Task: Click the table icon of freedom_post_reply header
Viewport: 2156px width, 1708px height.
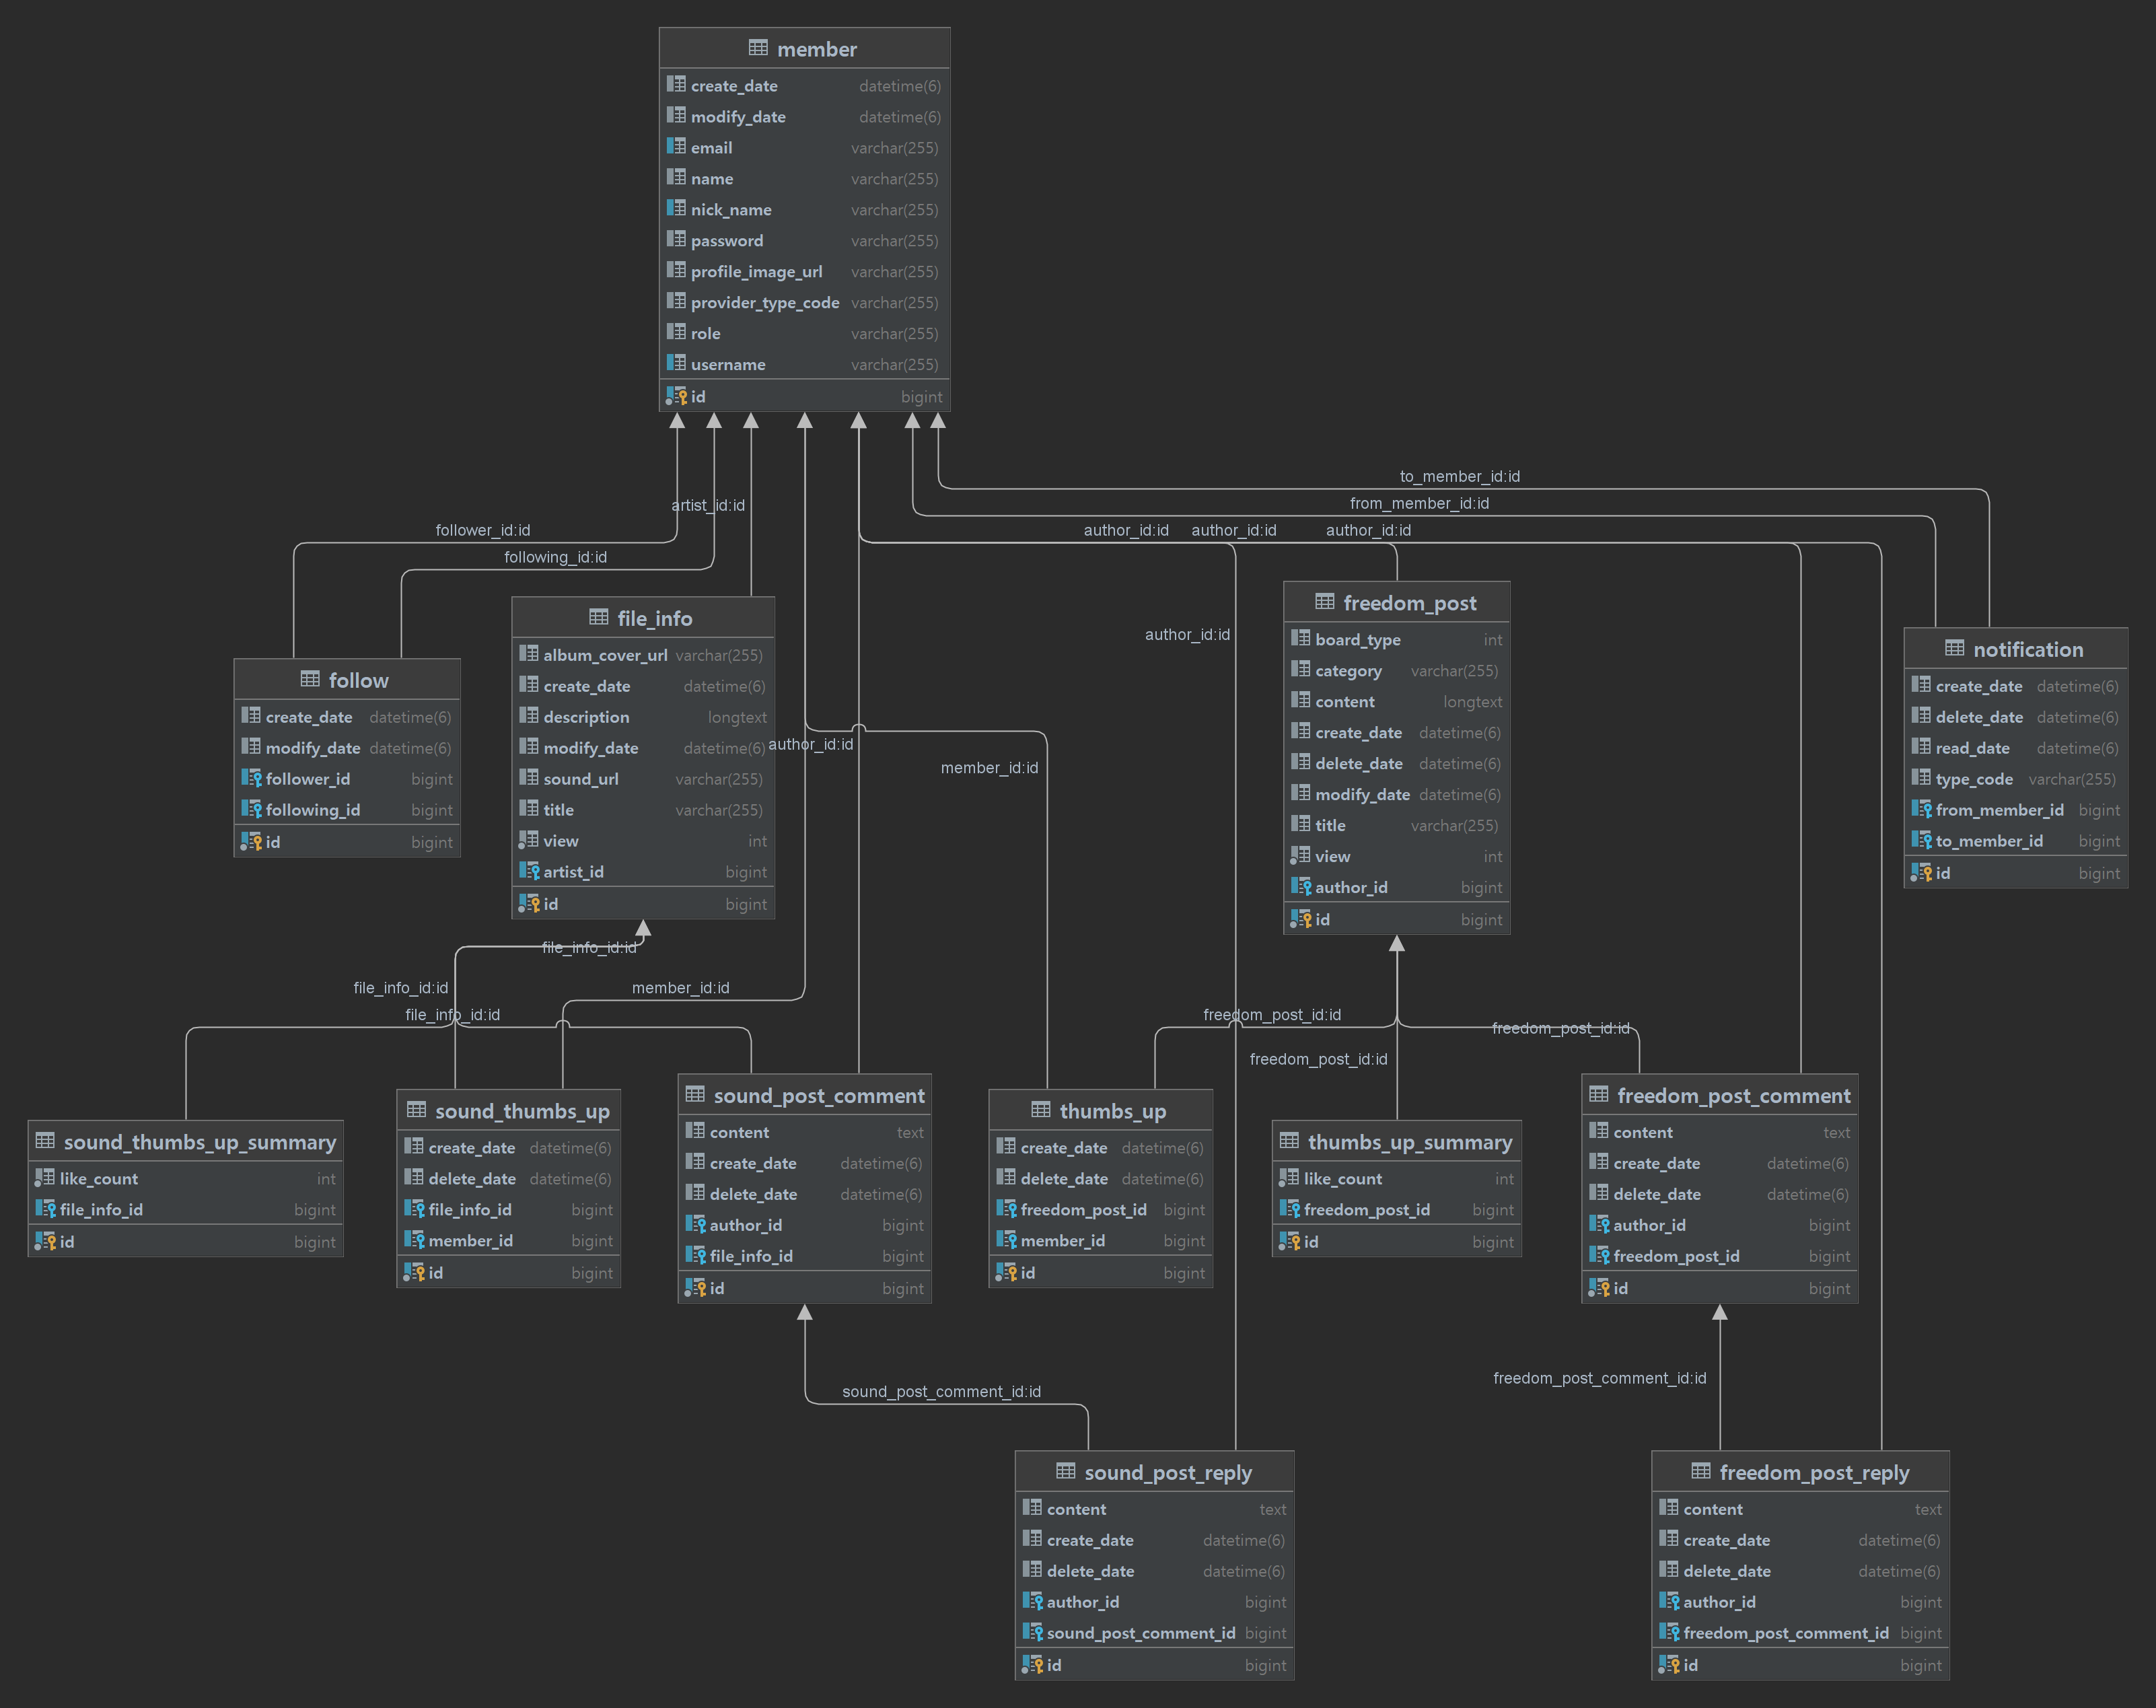Action: click(x=1700, y=1471)
